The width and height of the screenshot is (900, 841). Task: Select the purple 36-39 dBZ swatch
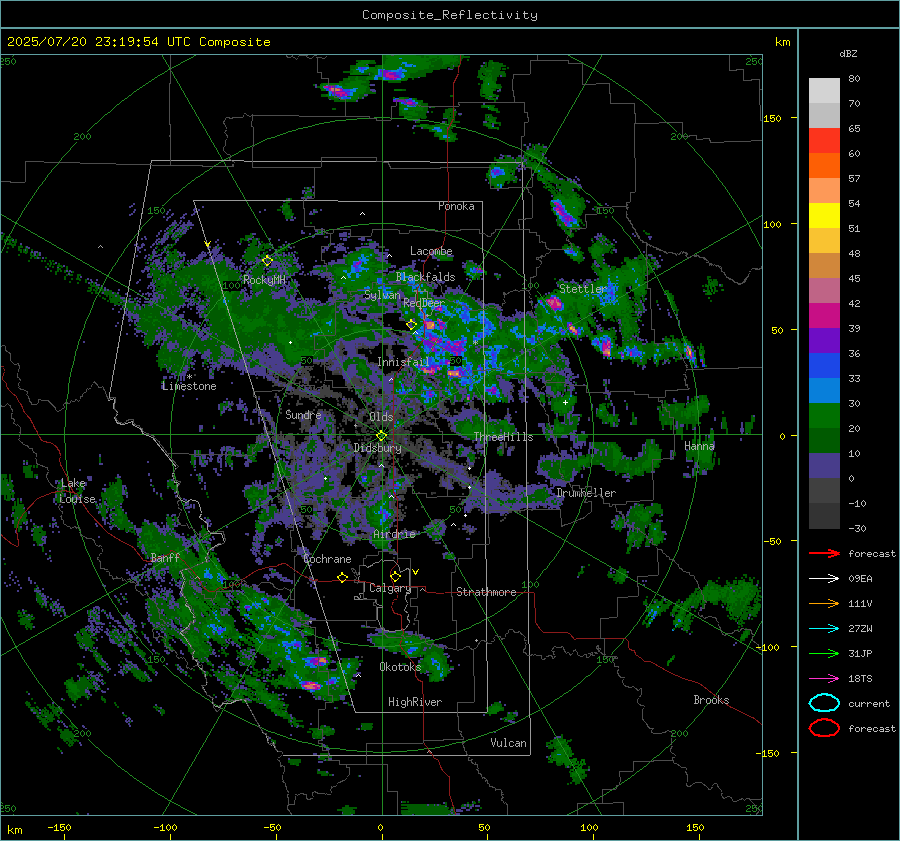click(x=824, y=341)
